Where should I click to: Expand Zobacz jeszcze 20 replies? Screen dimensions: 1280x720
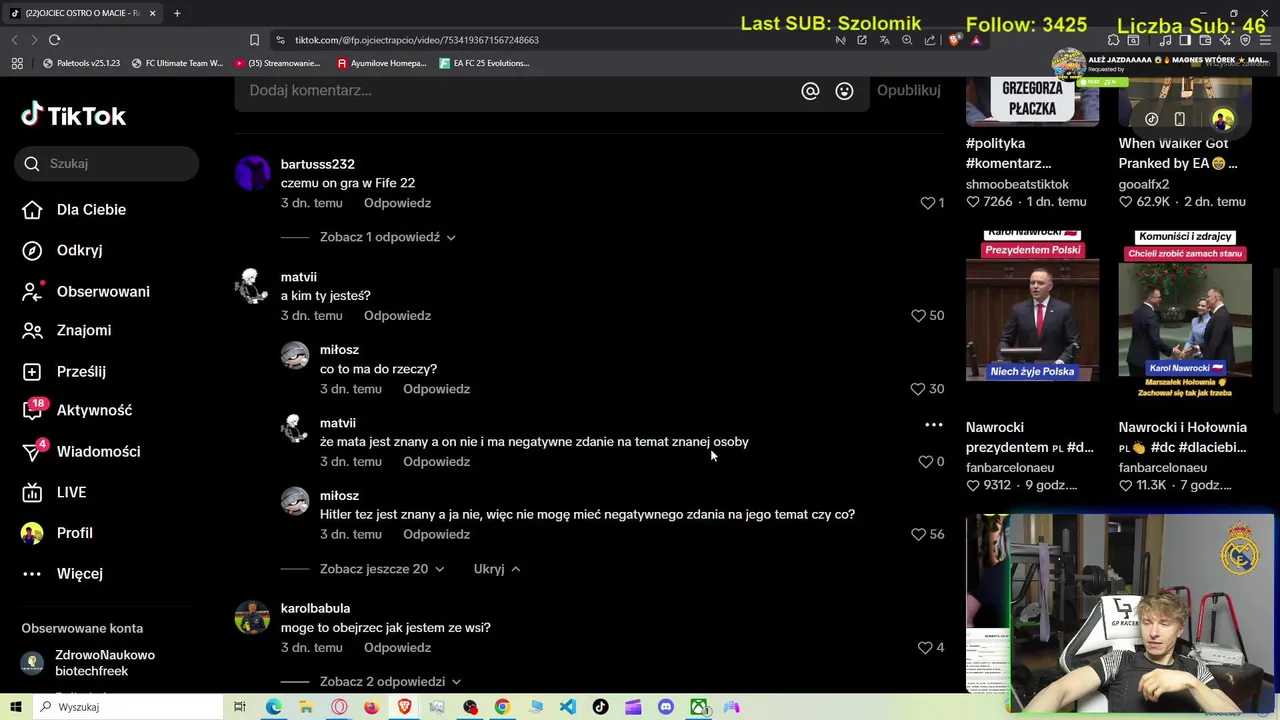click(x=381, y=569)
